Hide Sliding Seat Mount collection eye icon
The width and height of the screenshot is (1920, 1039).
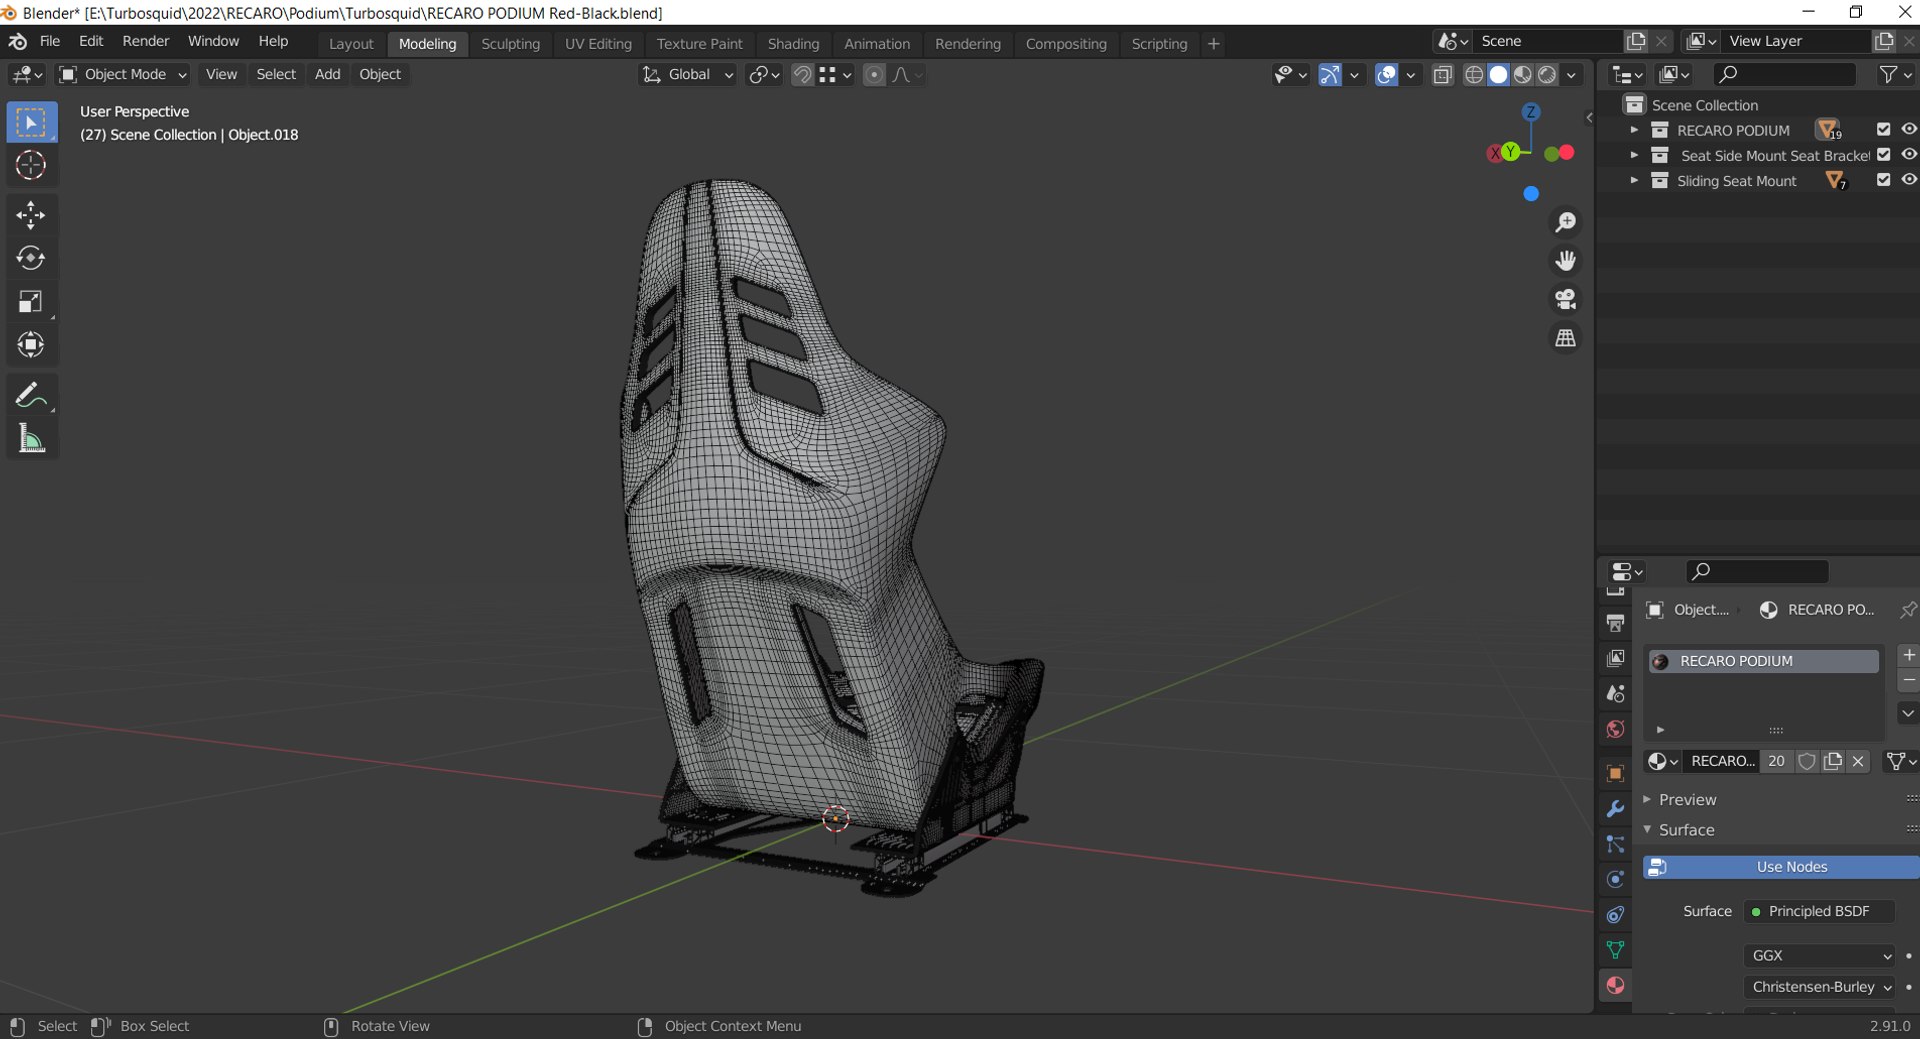coord(1908,180)
